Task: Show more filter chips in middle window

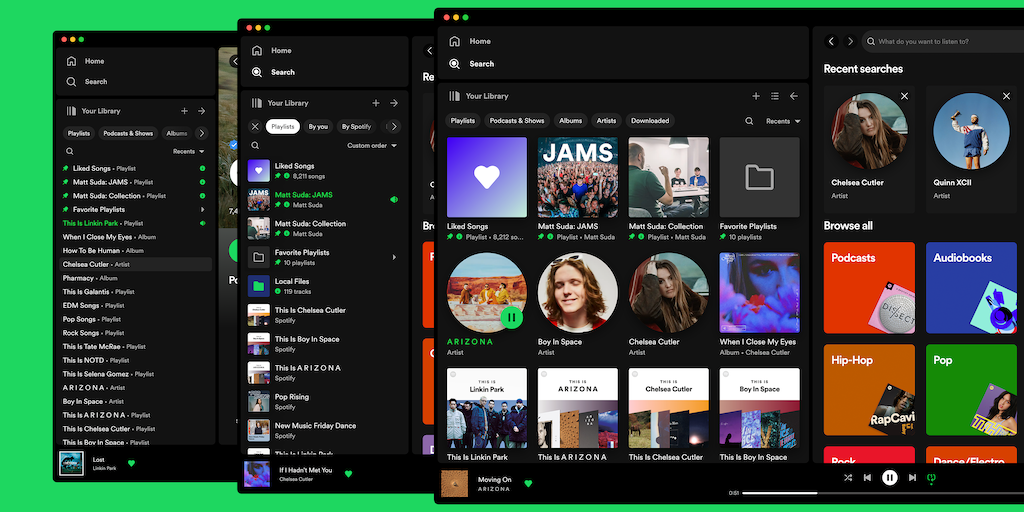Action: click(x=393, y=127)
